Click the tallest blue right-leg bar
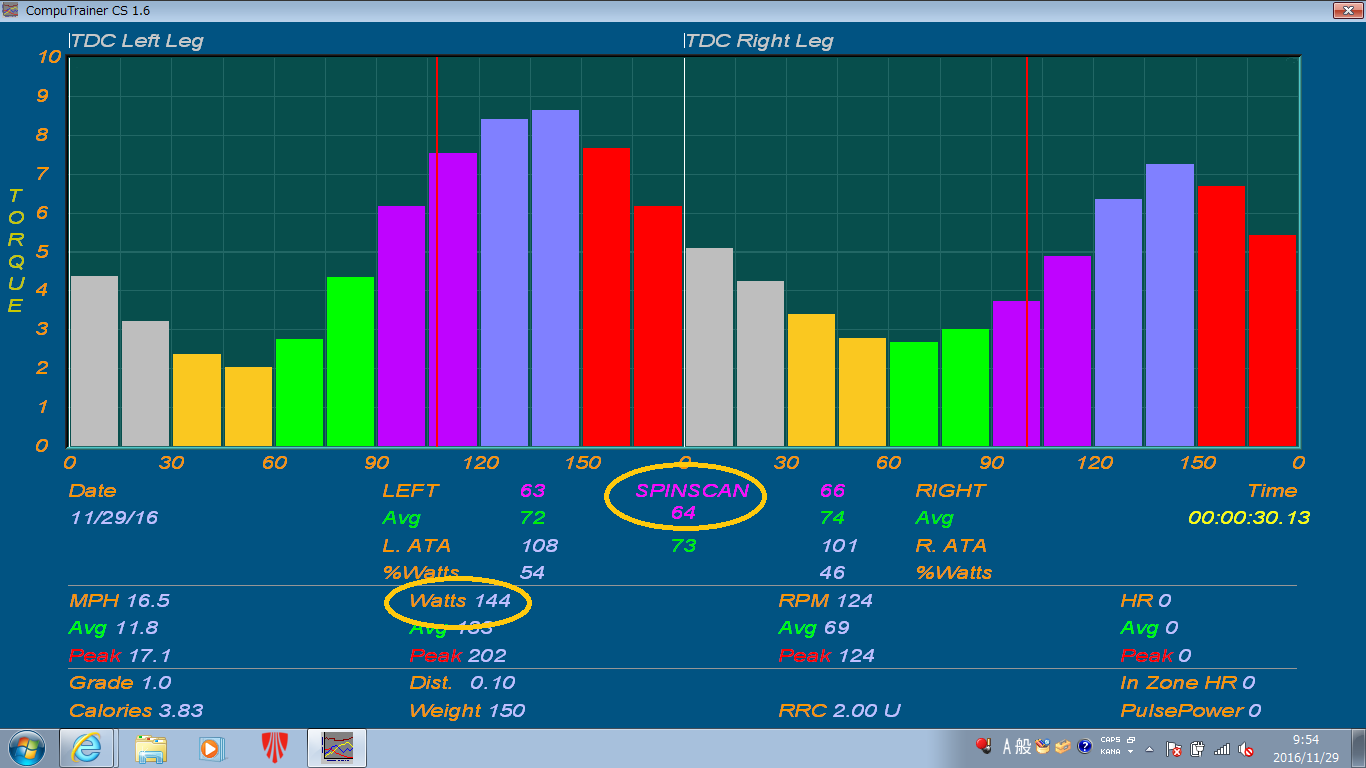This screenshot has width=1366, height=768. pos(1170,305)
